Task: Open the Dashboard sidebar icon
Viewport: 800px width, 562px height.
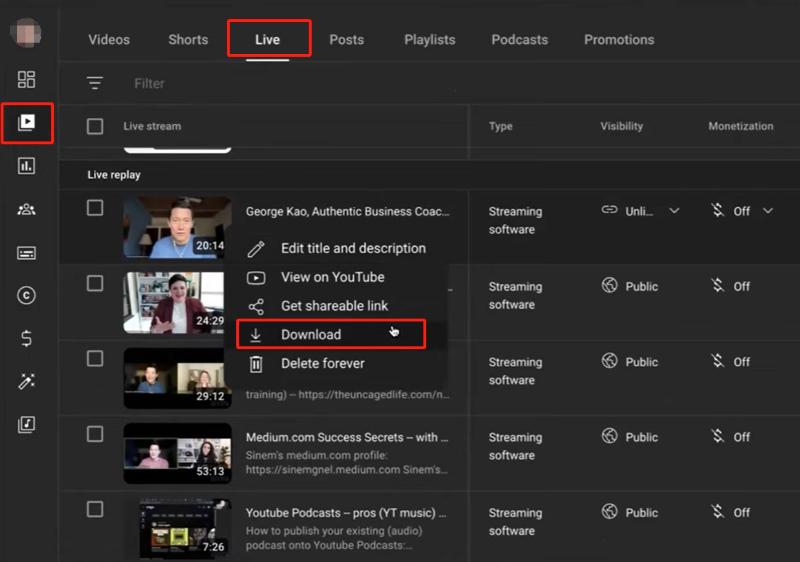Action: (x=27, y=80)
